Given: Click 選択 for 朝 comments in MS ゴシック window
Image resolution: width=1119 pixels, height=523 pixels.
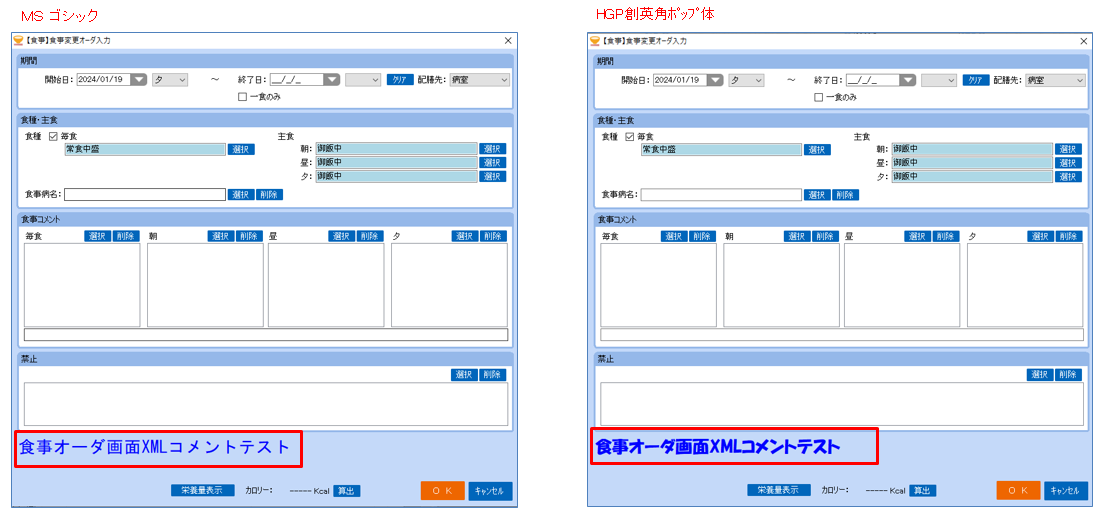Looking at the screenshot, I should (221, 236).
